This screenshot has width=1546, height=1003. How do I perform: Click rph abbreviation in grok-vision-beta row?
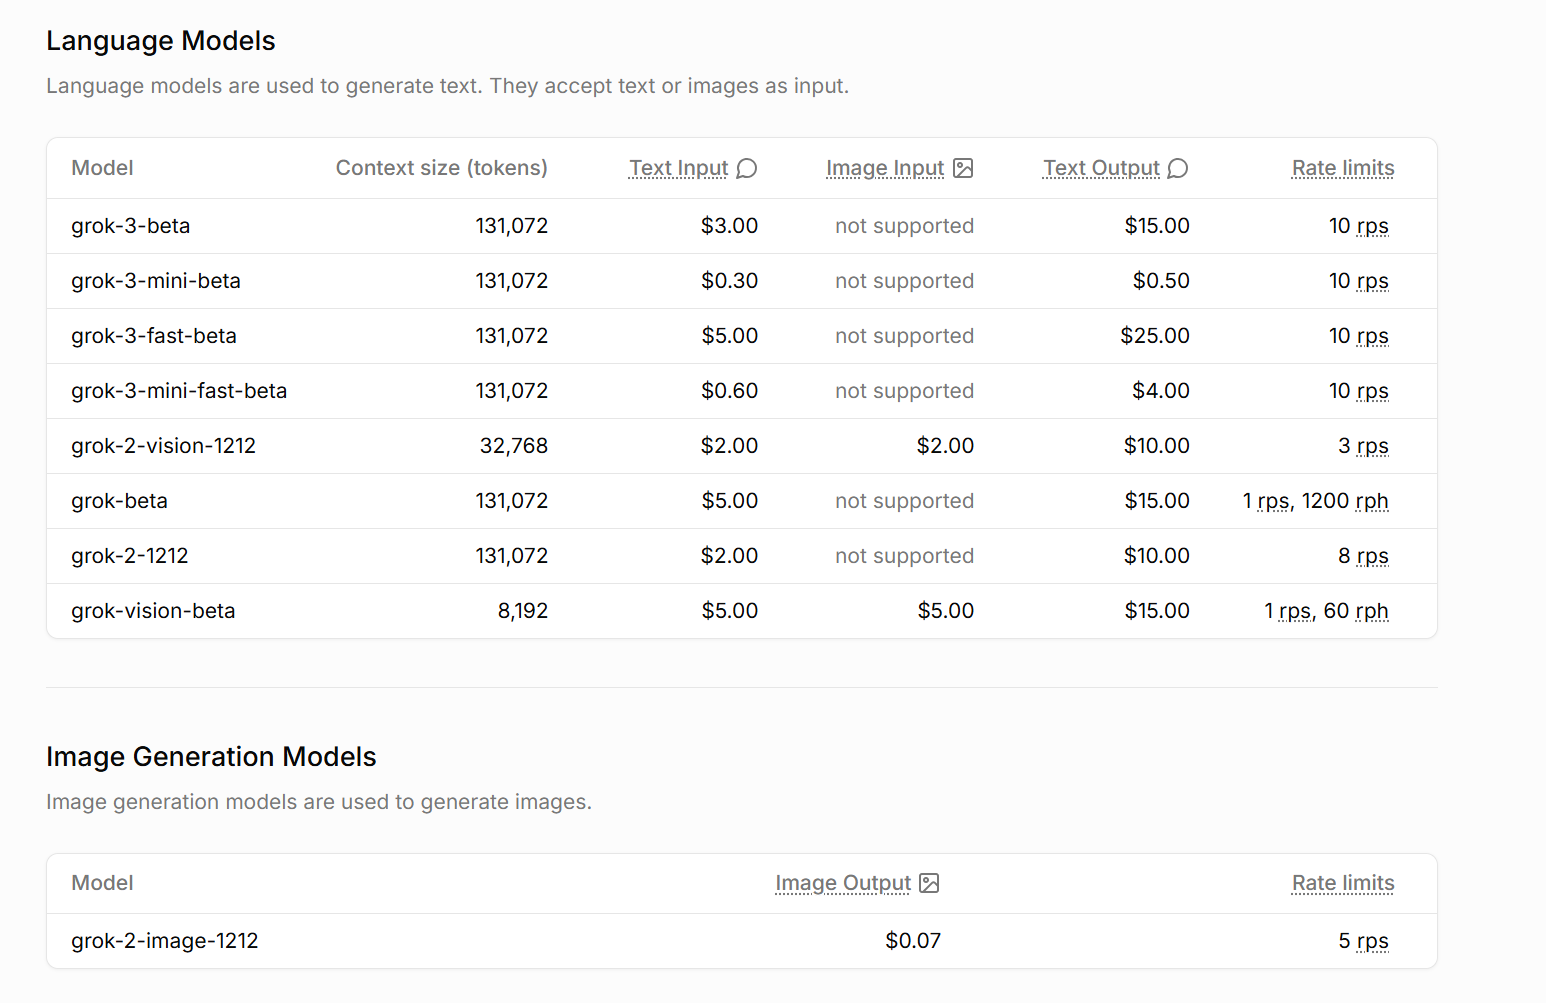(x=1372, y=611)
